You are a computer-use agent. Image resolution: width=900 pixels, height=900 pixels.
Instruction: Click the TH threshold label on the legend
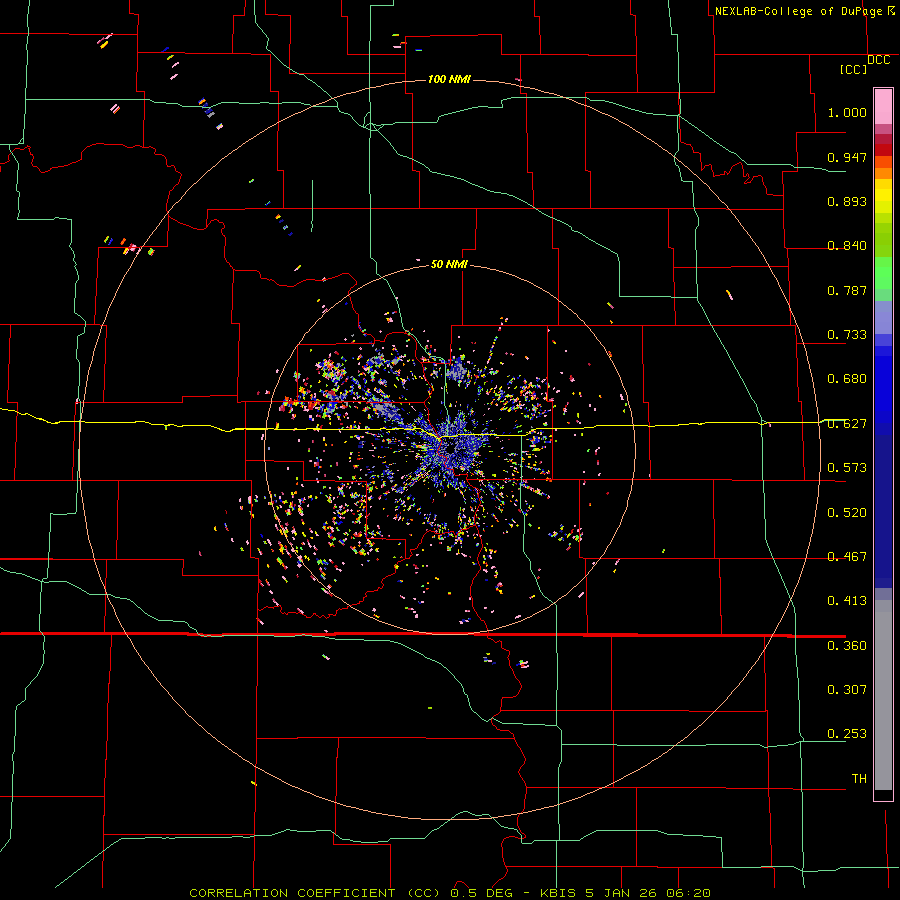click(859, 779)
